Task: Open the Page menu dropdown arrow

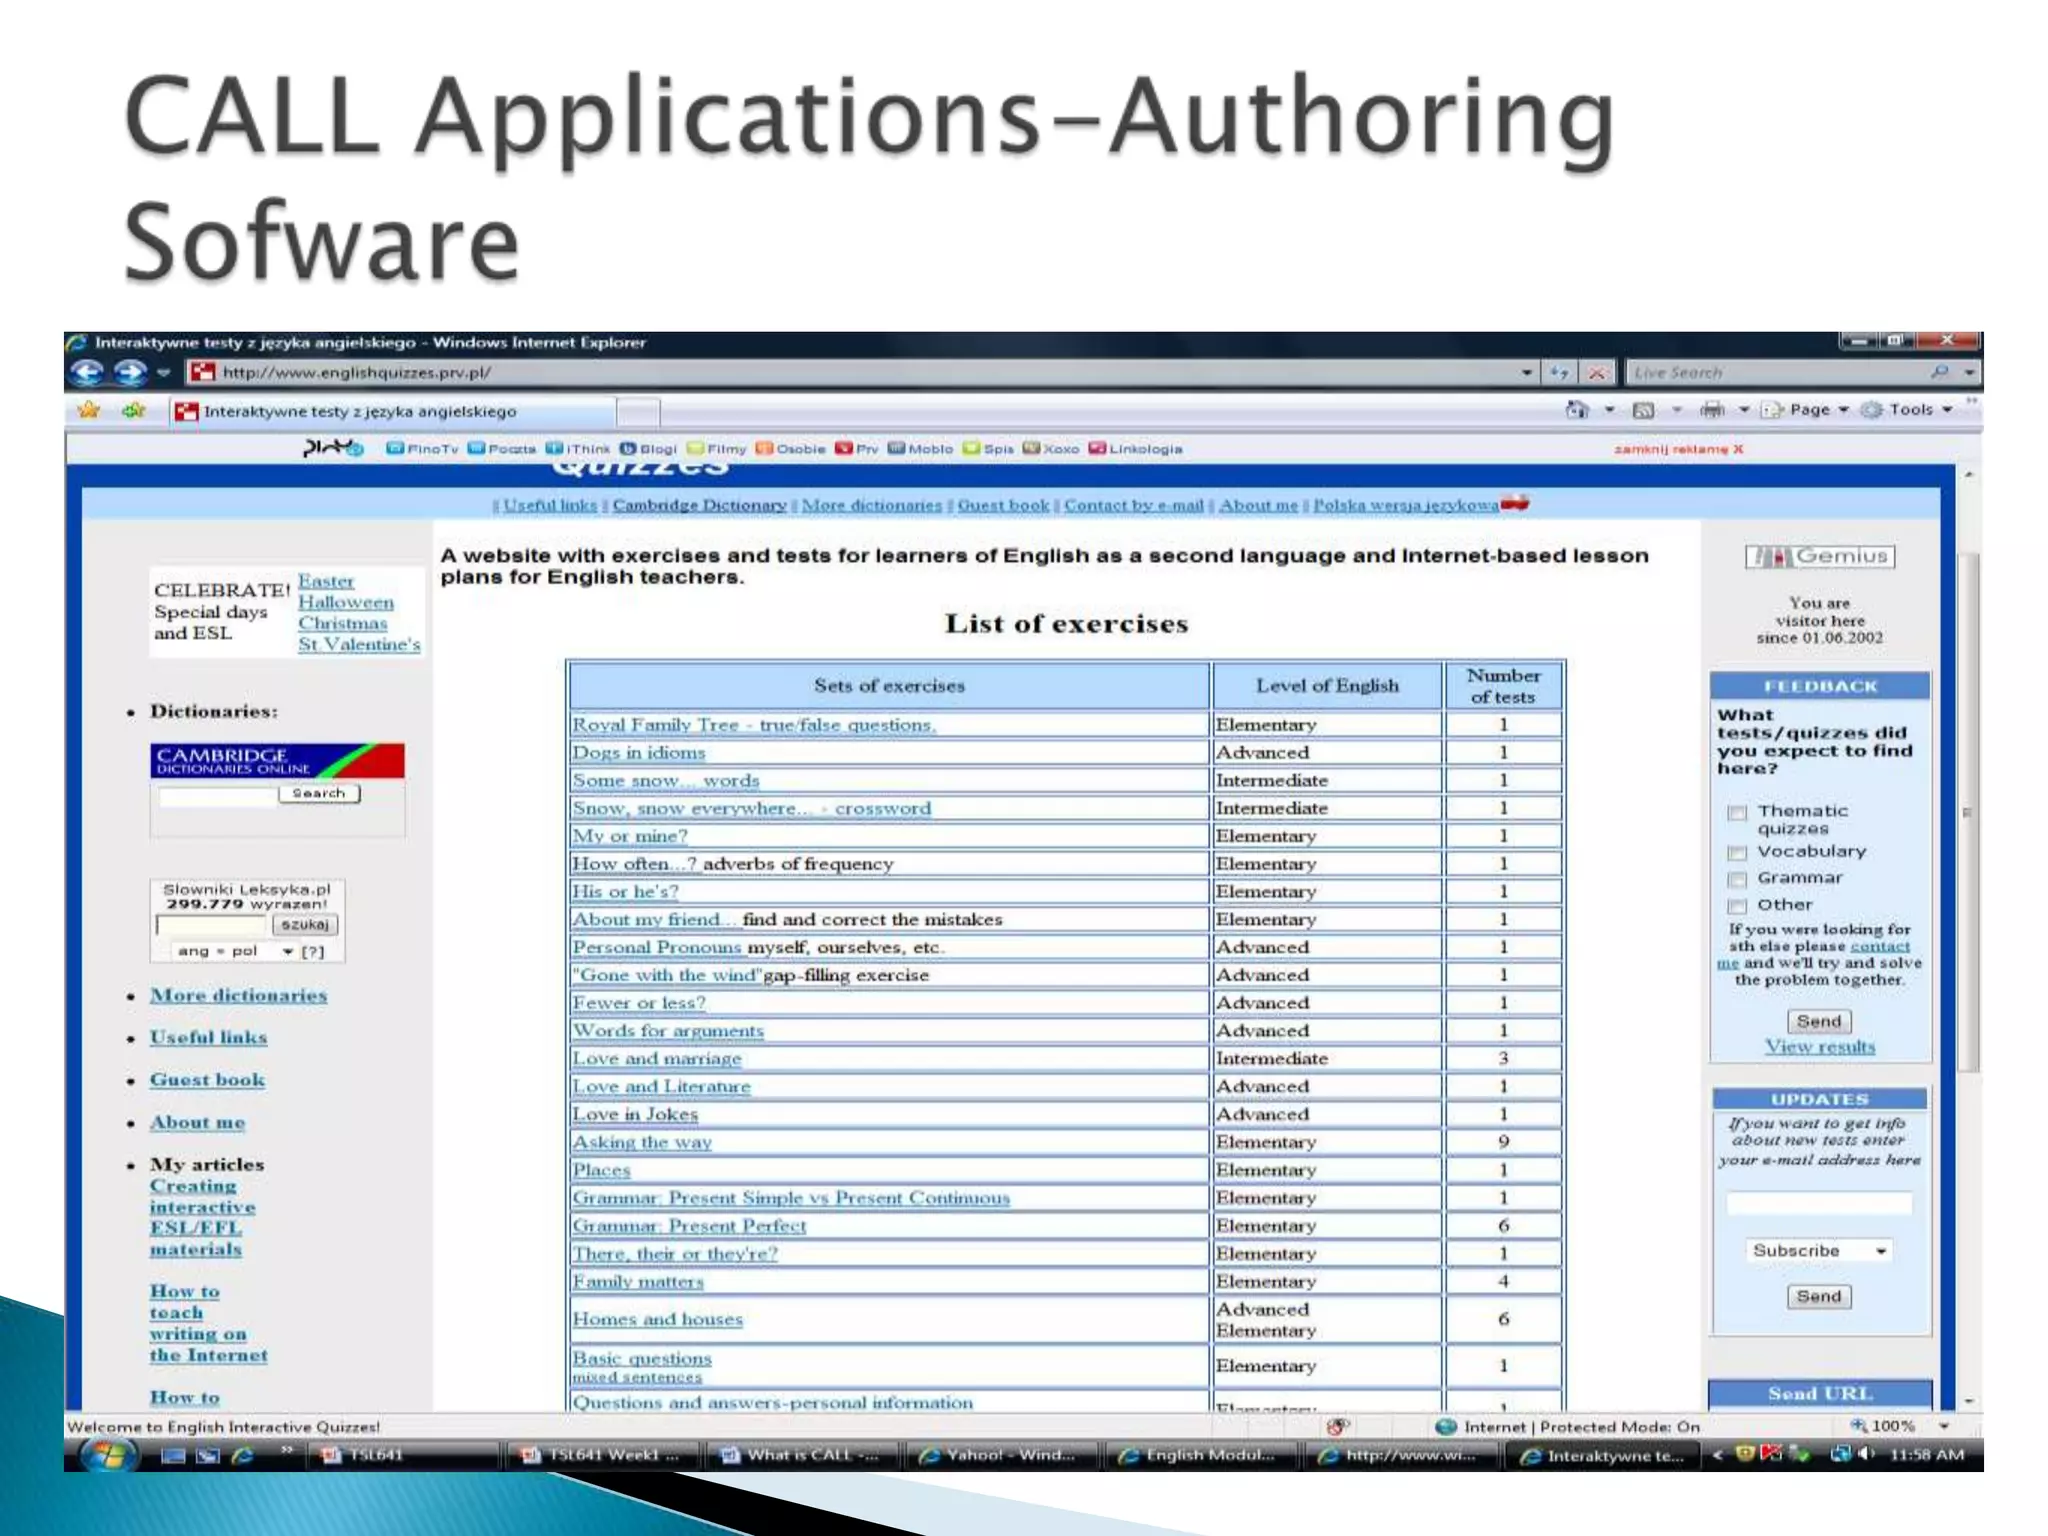Action: (1843, 409)
